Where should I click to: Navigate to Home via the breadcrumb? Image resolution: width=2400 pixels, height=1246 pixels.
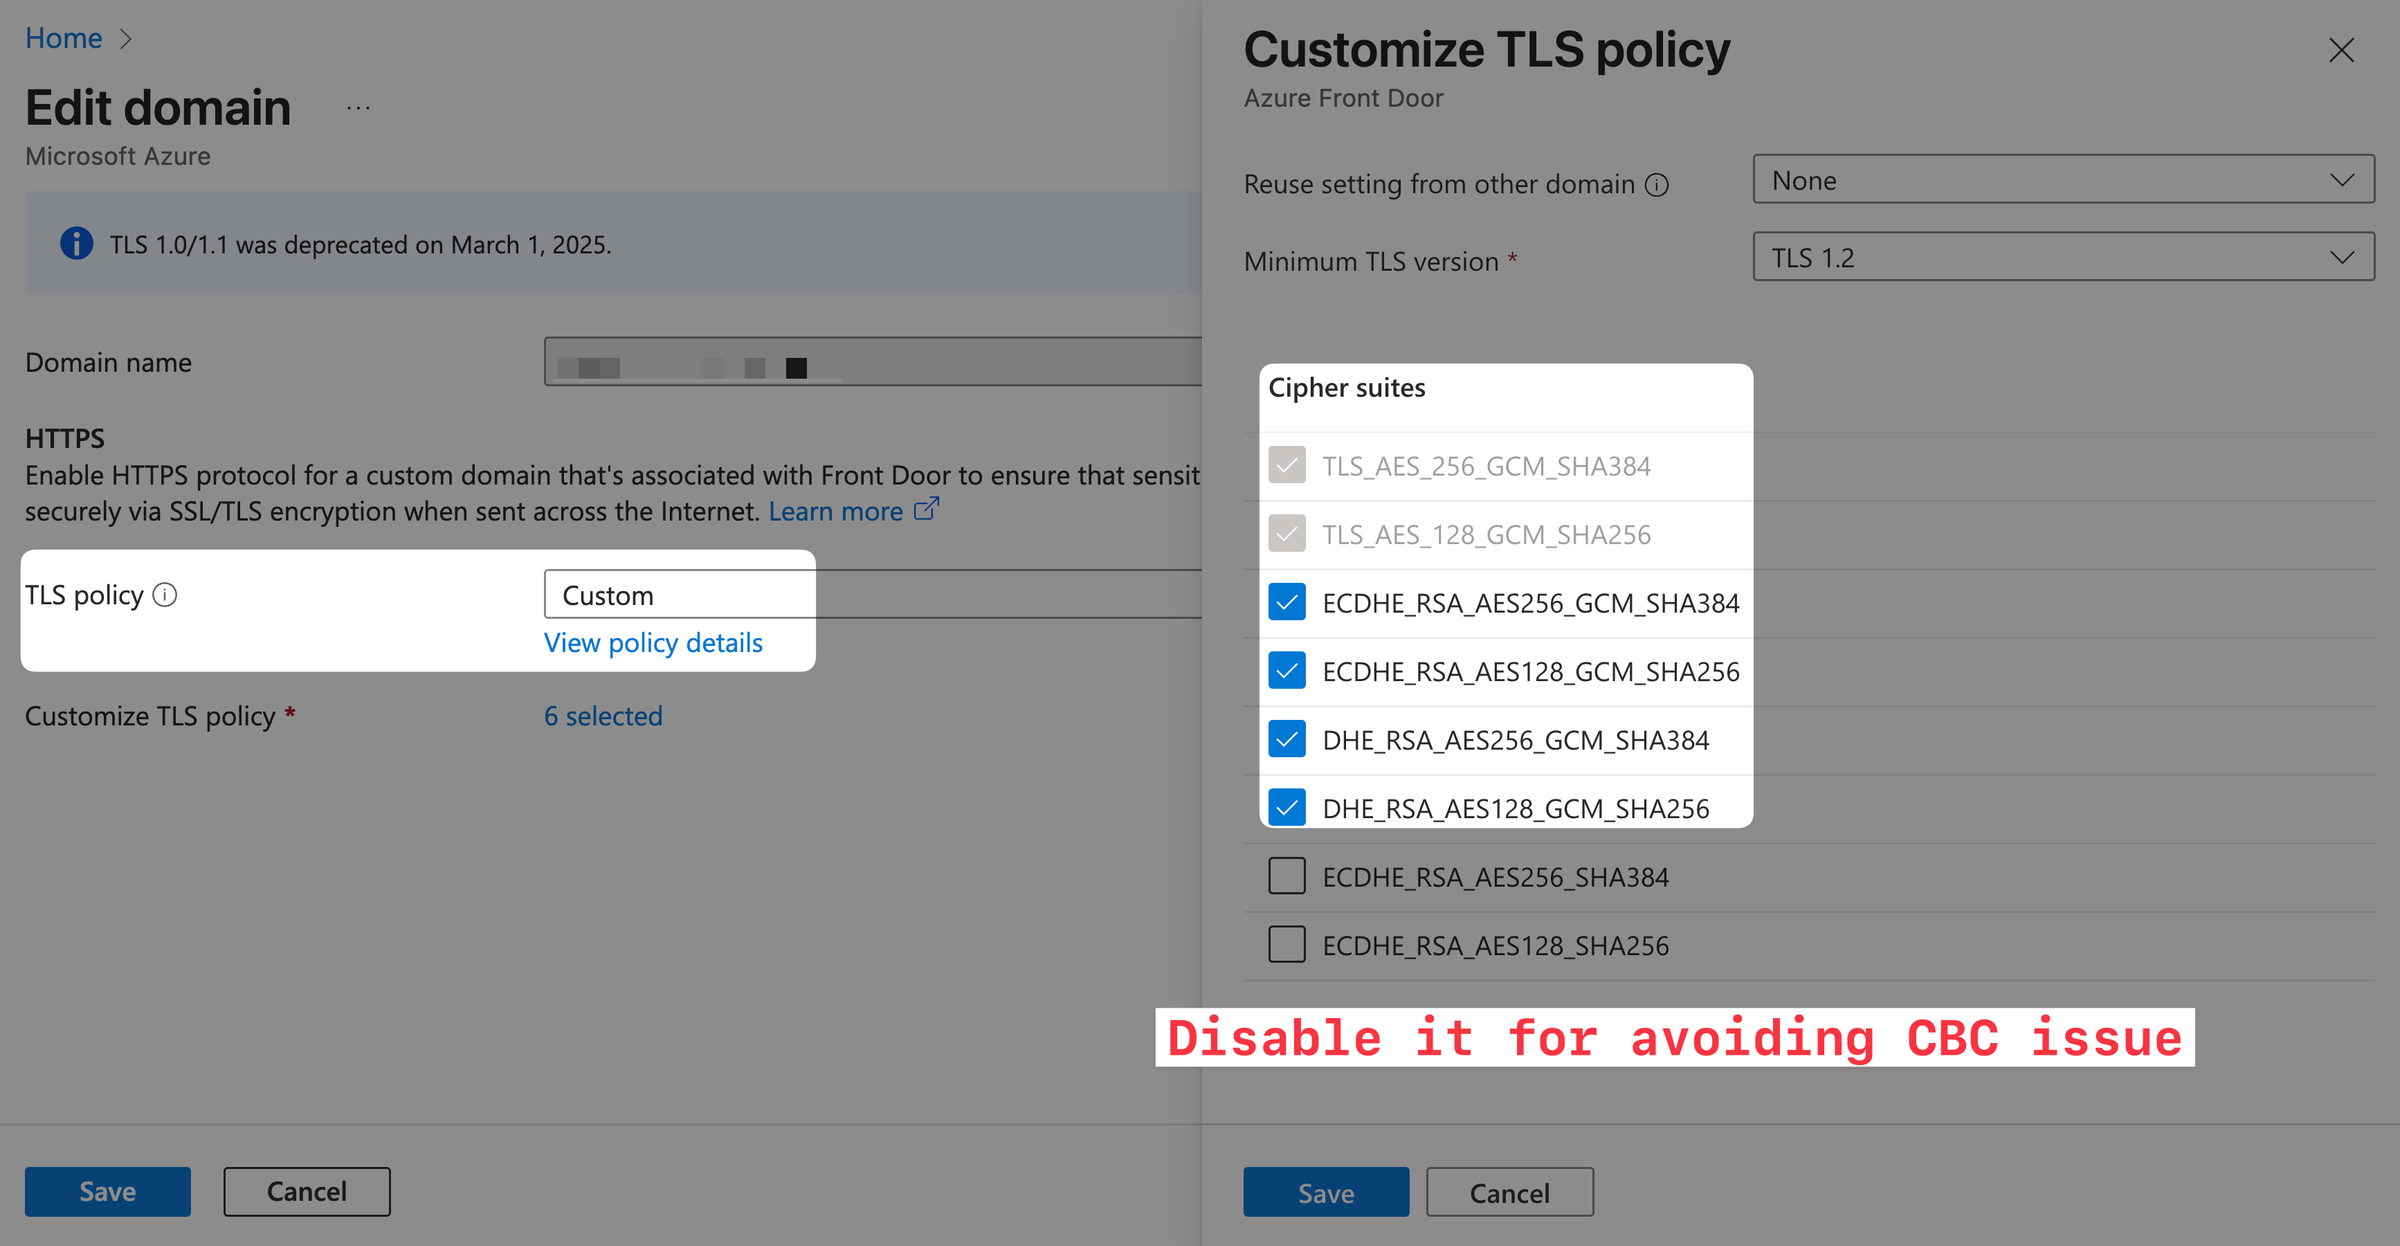tap(63, 38)
